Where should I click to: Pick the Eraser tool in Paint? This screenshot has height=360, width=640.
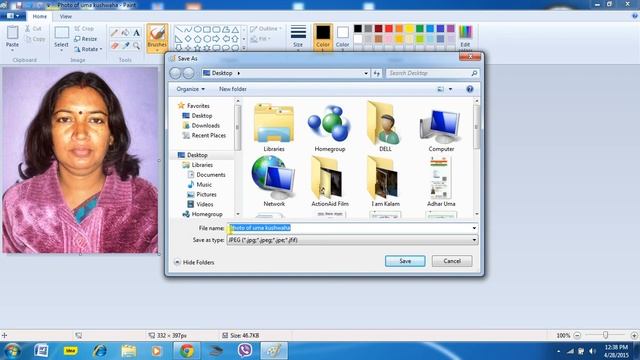pyautogui.click(x=115, y=45)
